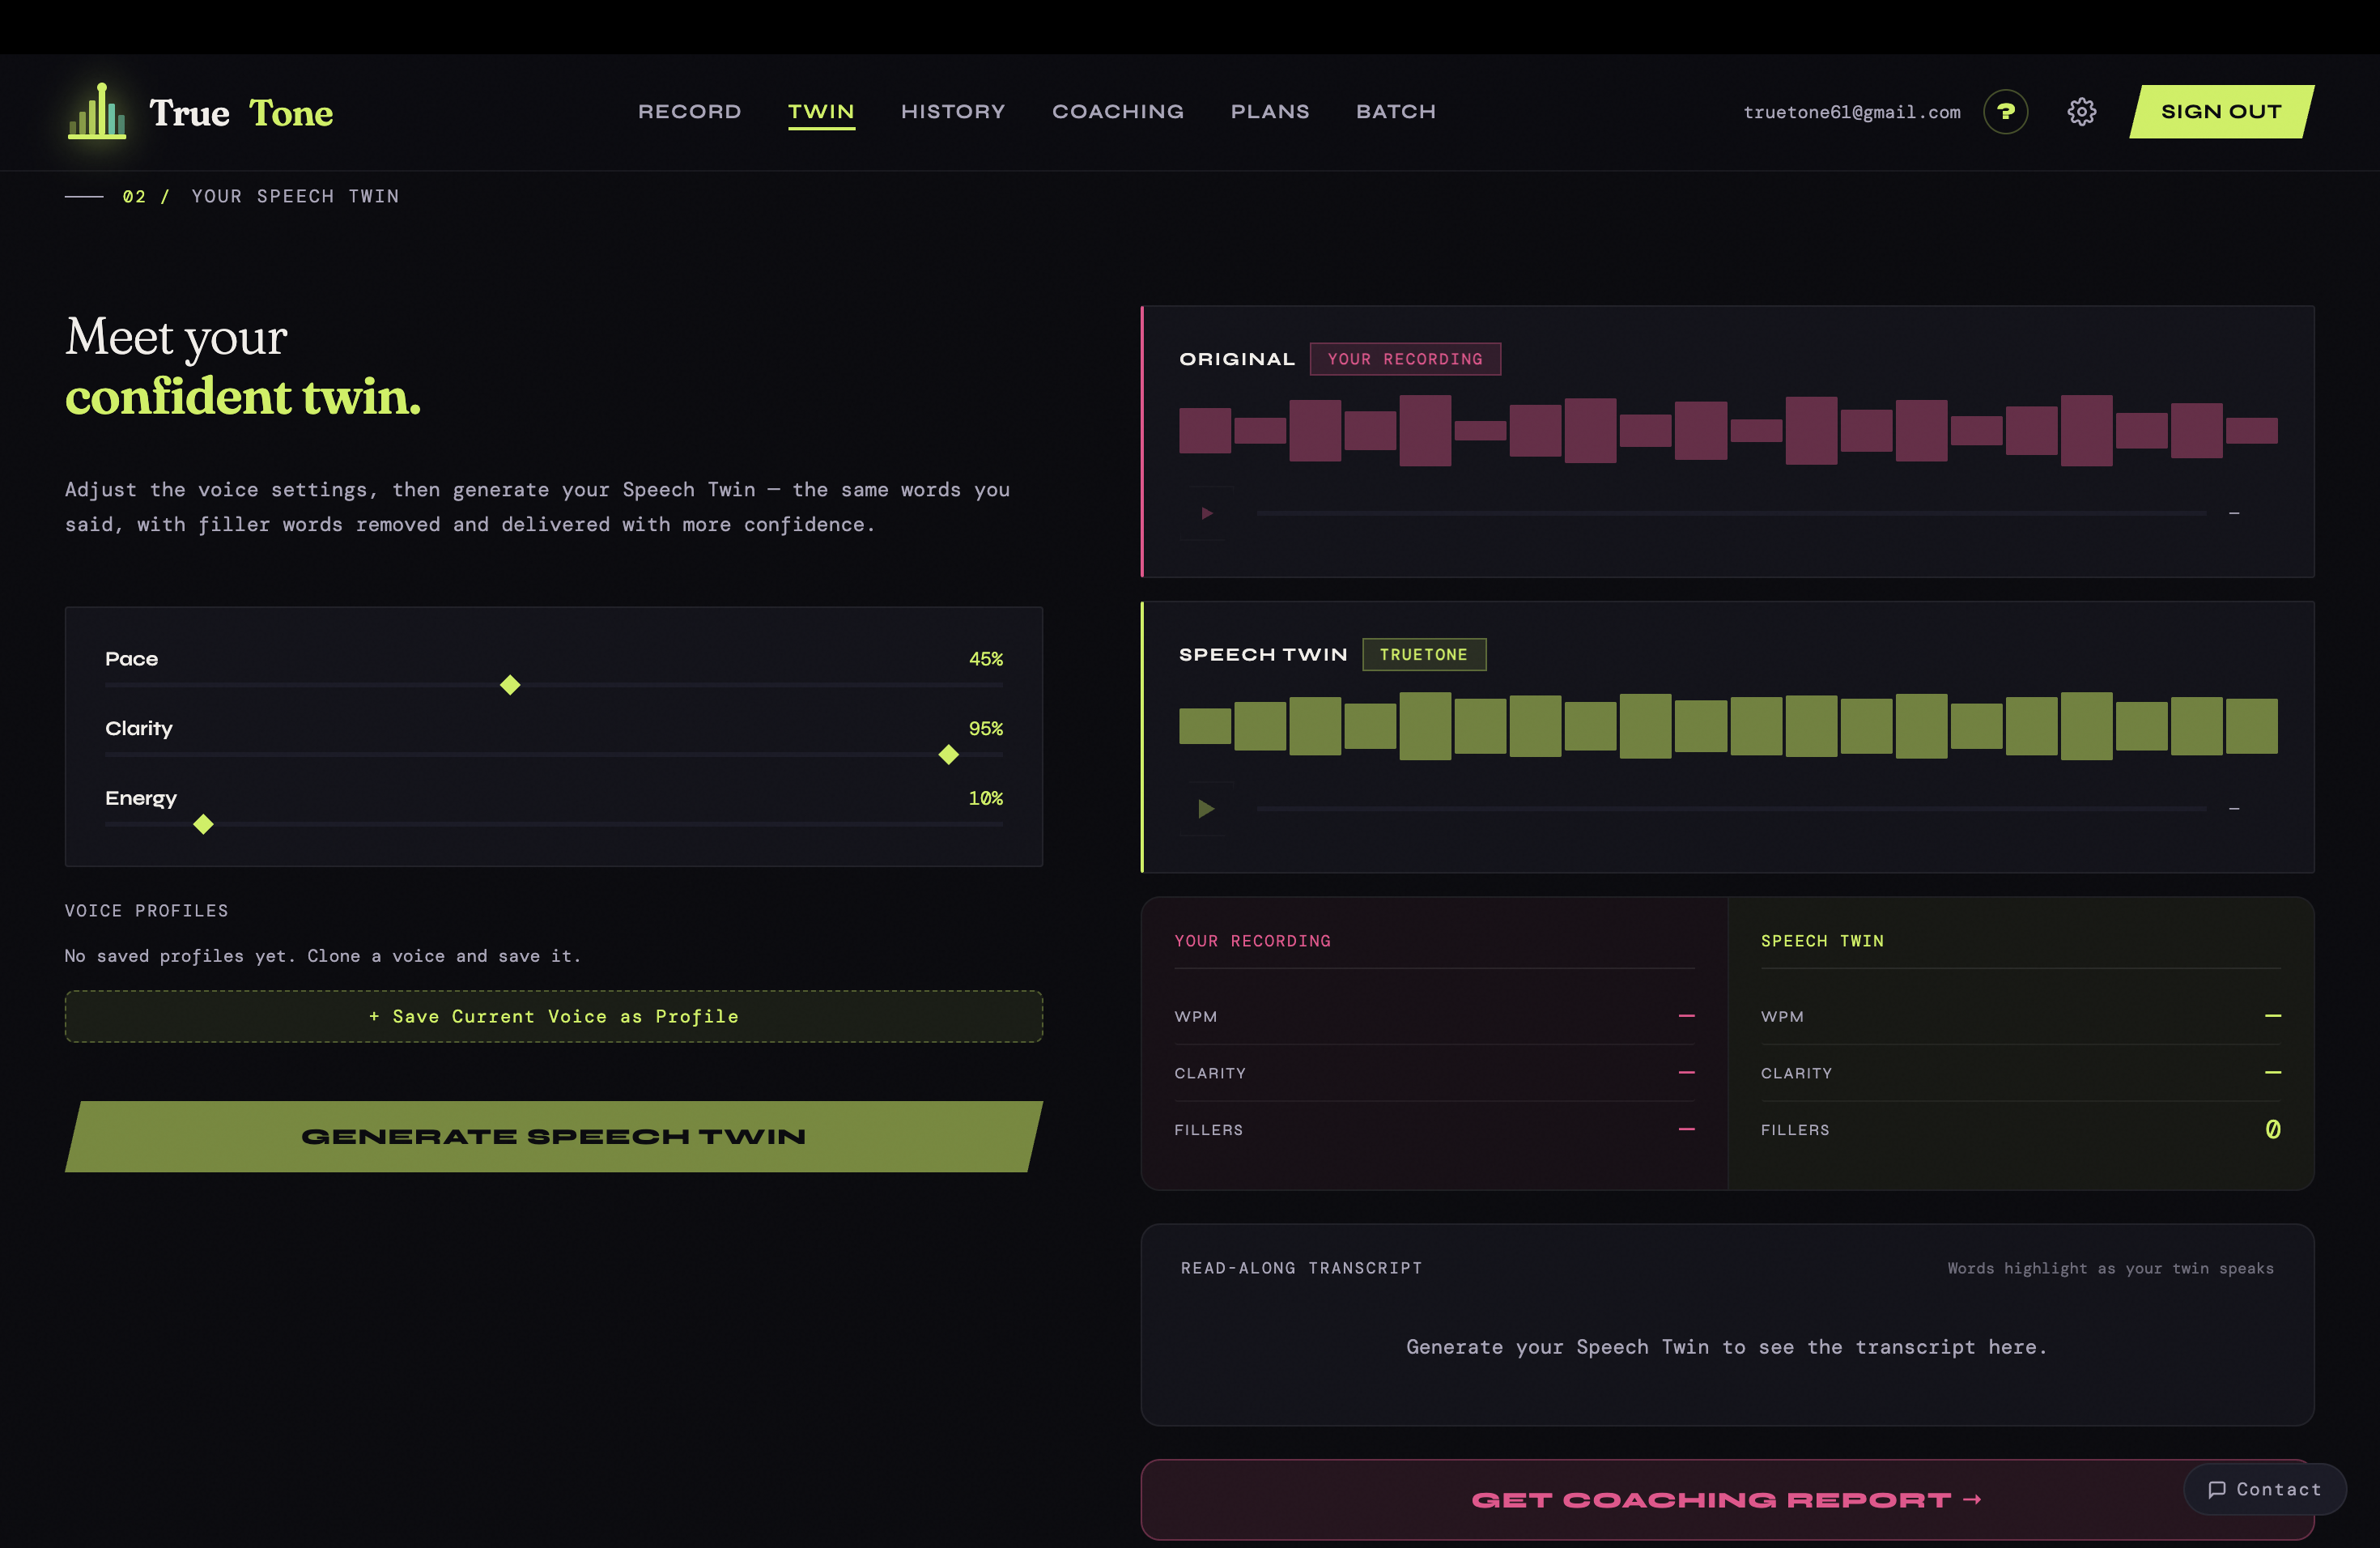
Task: Click the TrueTone logo icon
Action: 95,112
